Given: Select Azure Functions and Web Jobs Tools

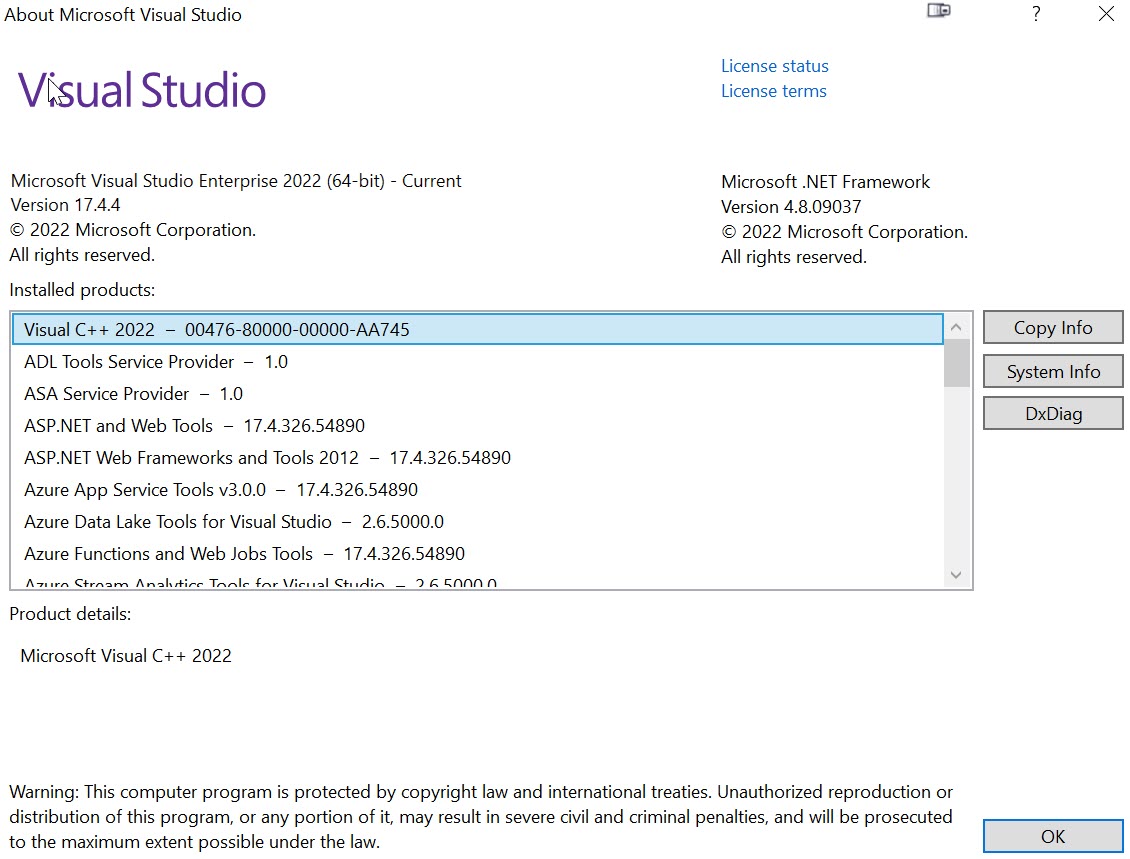Looking at the screenshot, I should [x=244, y=554].
